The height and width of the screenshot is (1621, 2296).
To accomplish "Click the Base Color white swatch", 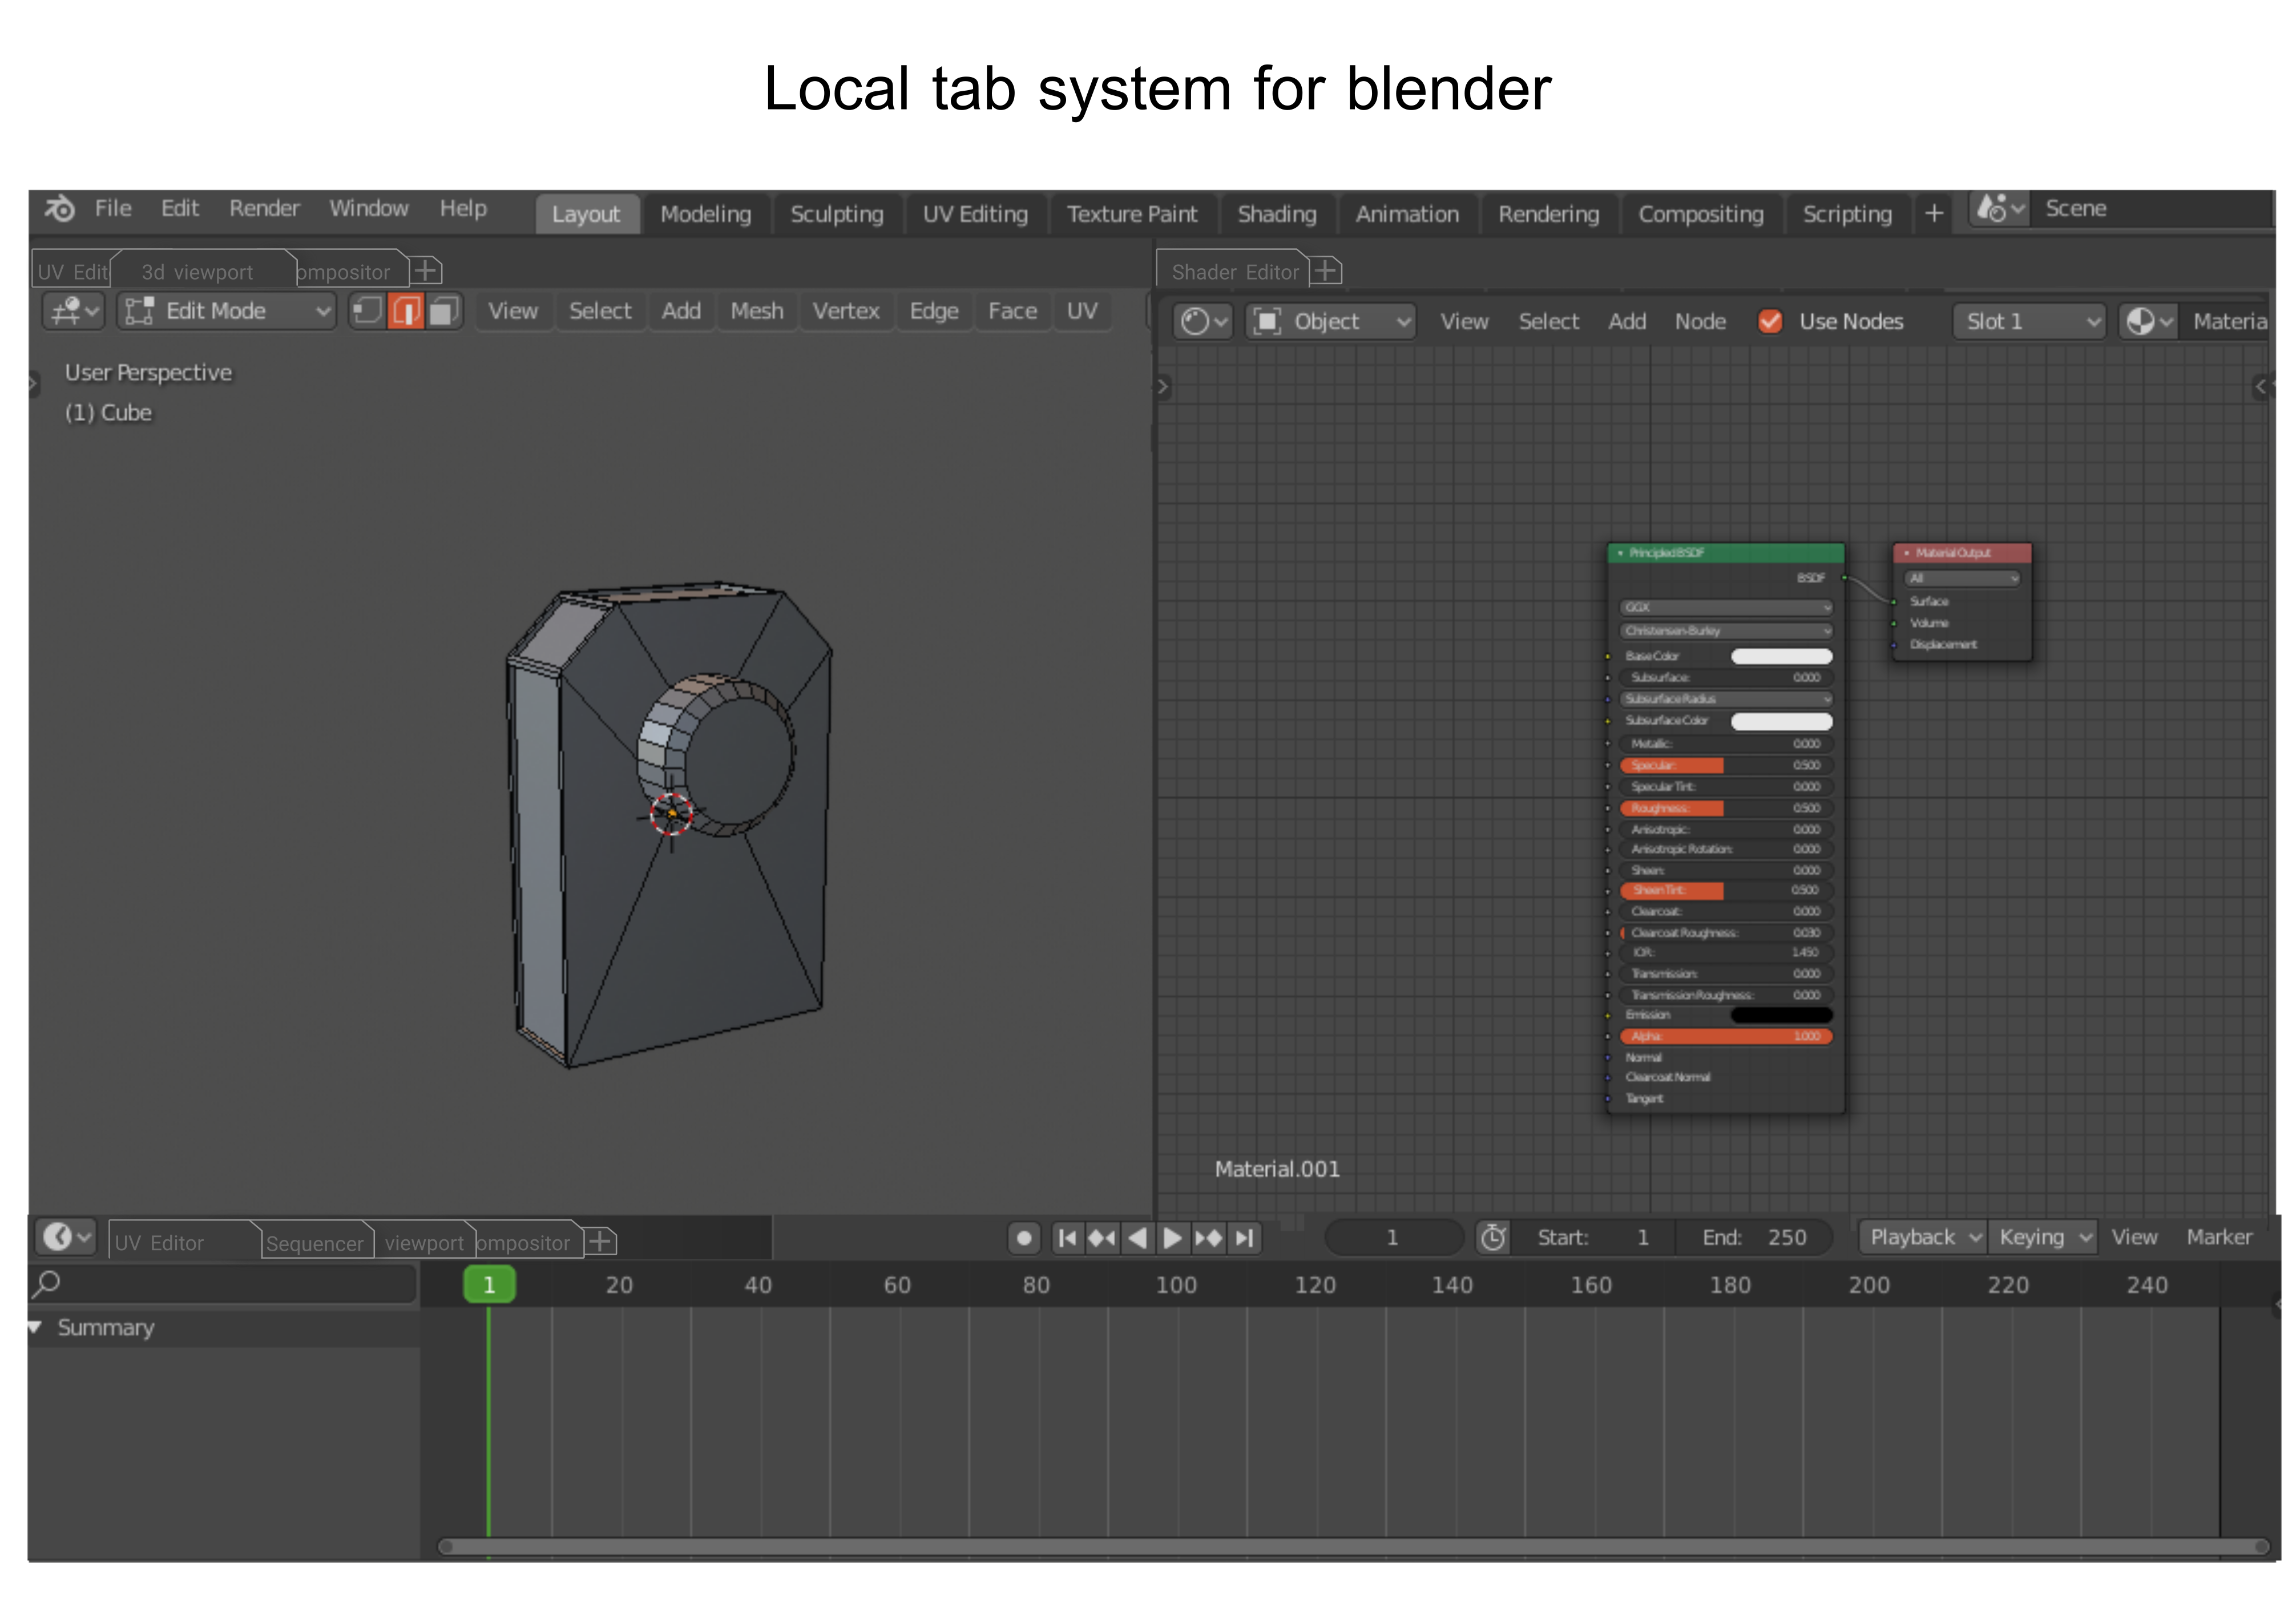I will click(1781, 656).
